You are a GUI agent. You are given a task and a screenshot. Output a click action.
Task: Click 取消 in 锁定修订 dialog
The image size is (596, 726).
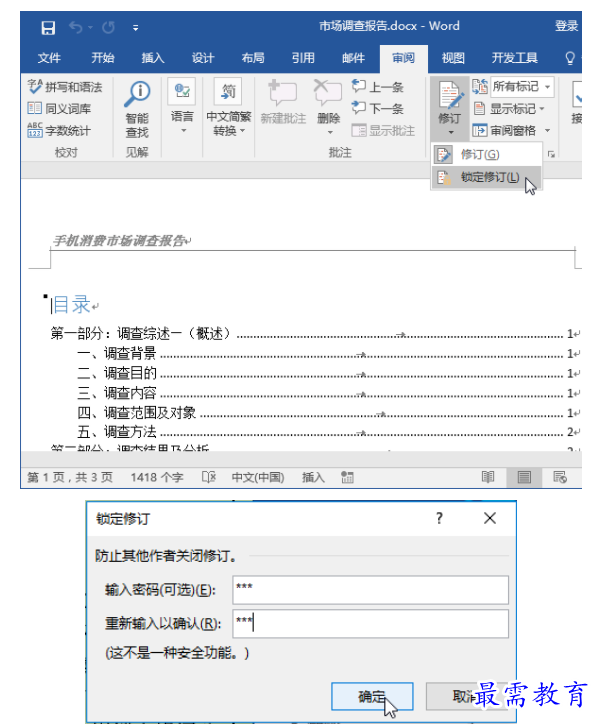[465, 696]
